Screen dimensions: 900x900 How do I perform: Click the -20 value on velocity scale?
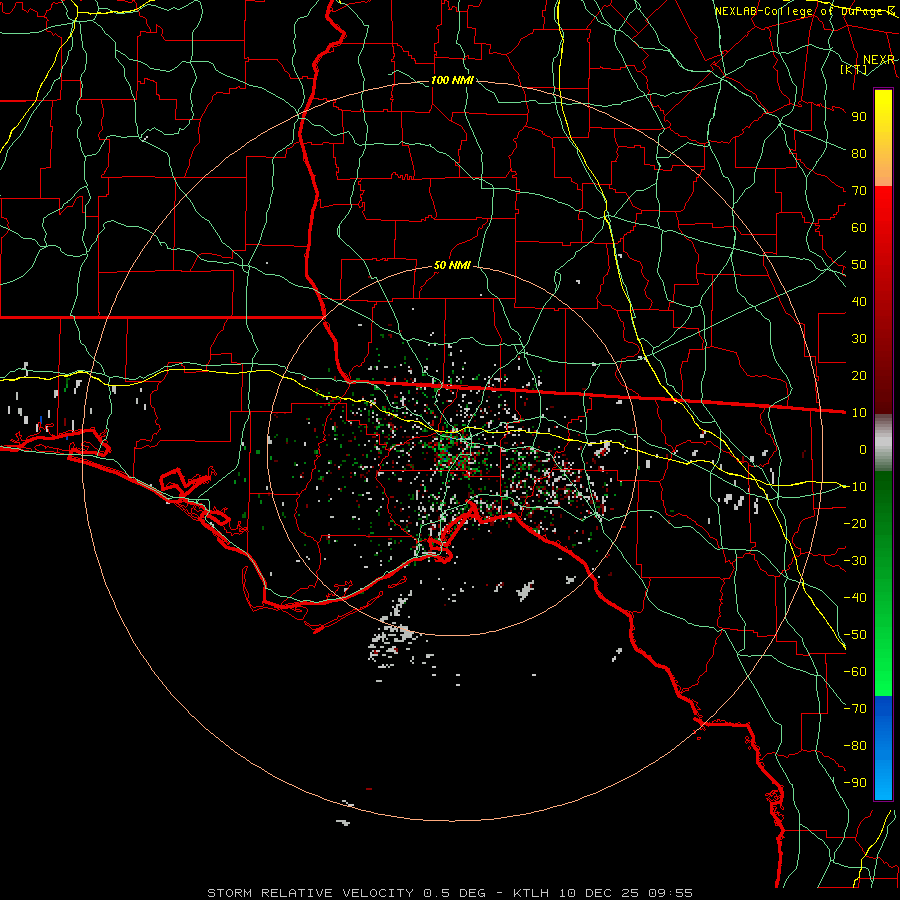coord(855,523)
